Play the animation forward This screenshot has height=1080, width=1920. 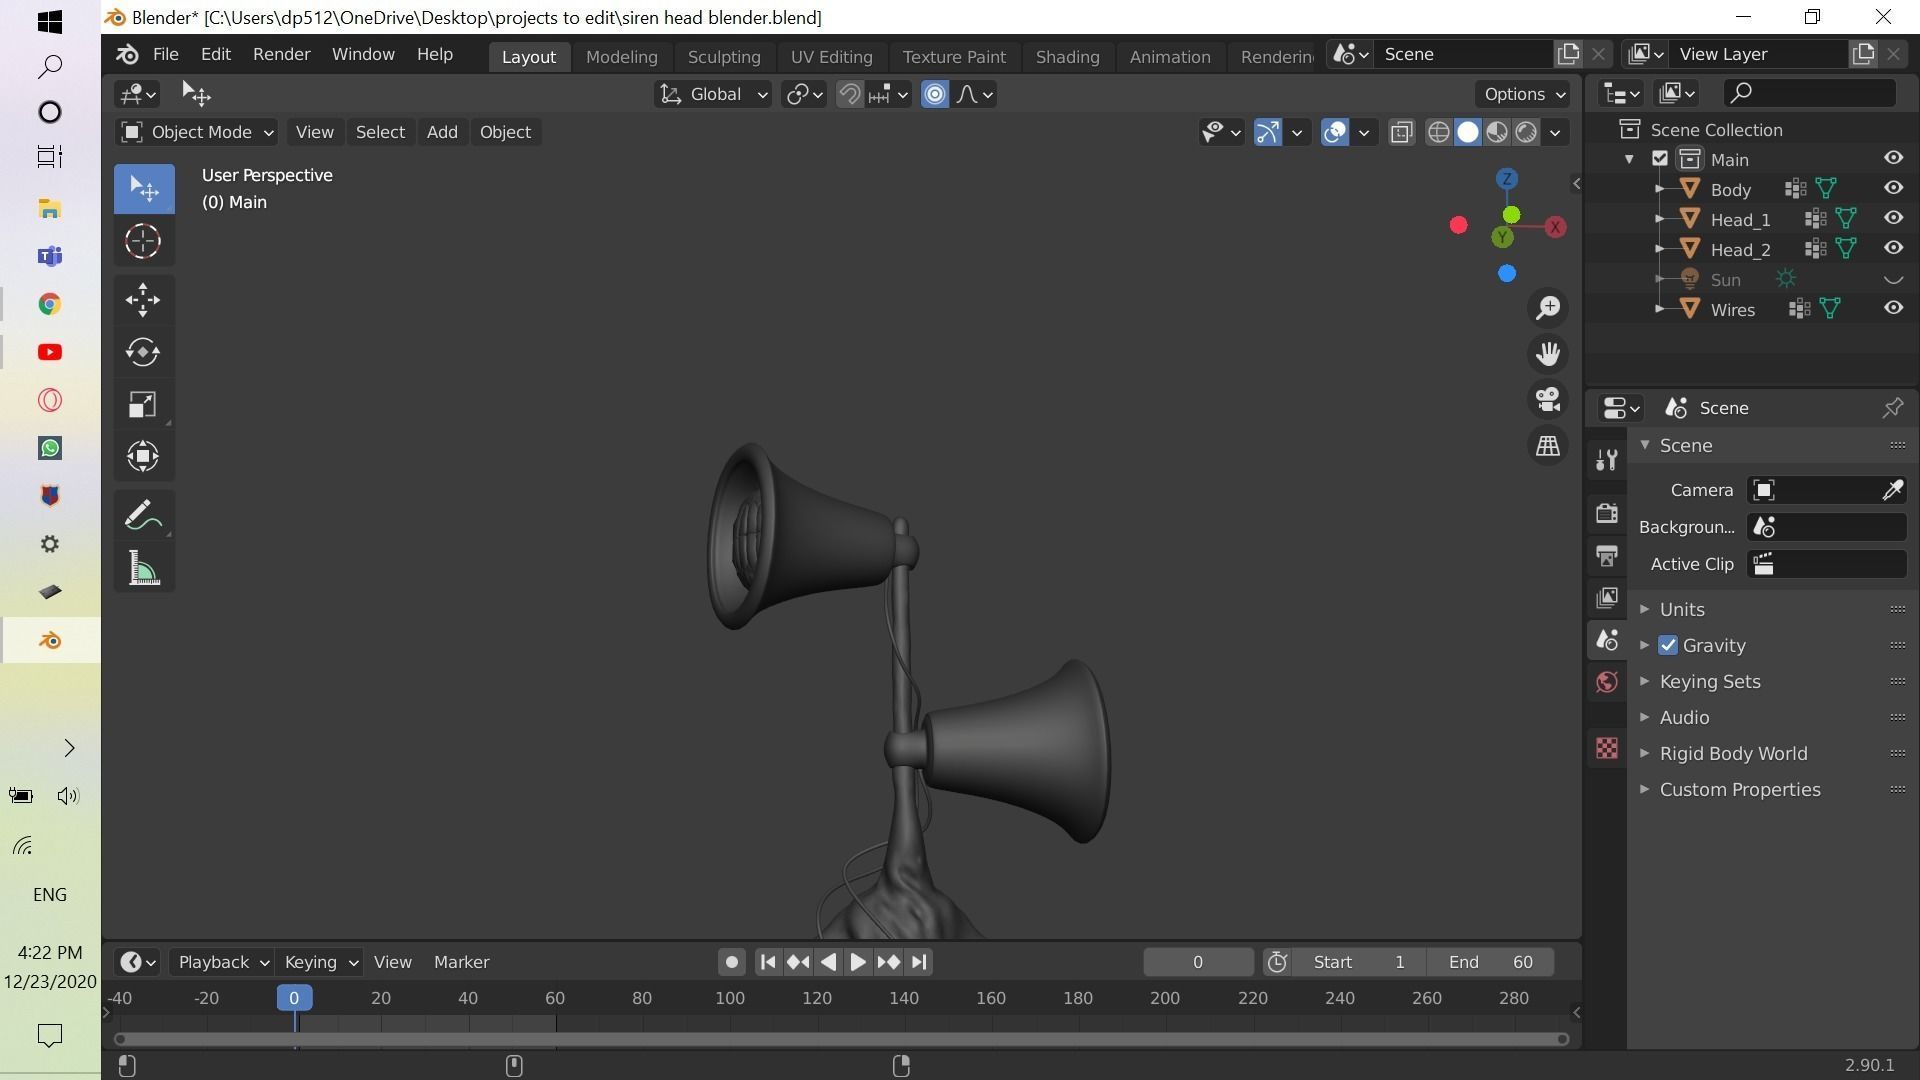click(858, 962)
